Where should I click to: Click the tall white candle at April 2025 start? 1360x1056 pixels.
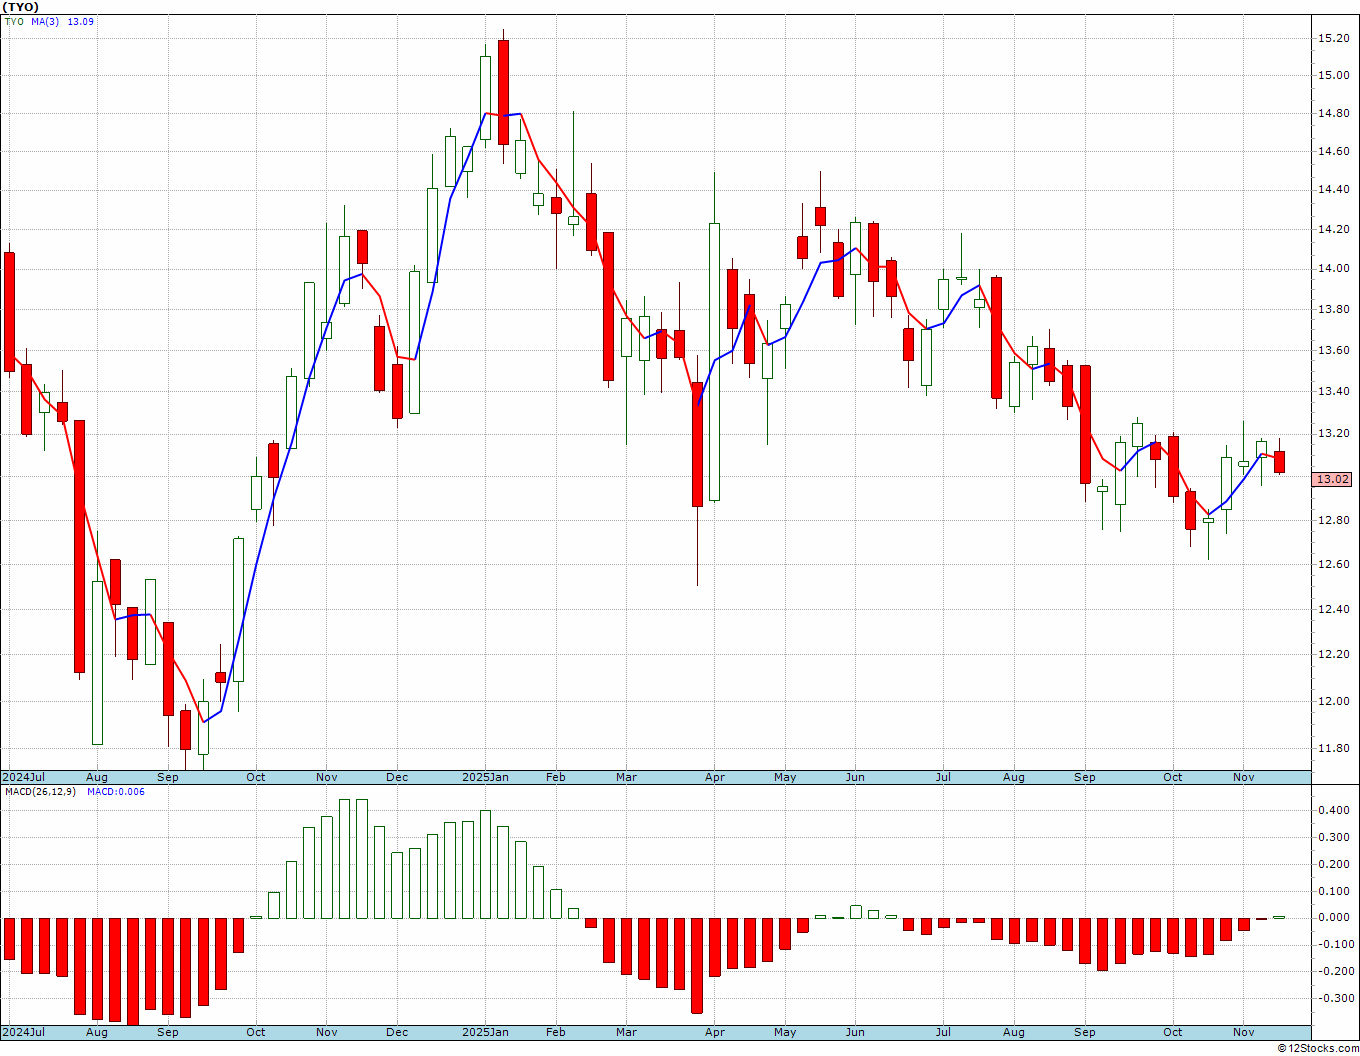pyautogui.click(x=714, y=361)
